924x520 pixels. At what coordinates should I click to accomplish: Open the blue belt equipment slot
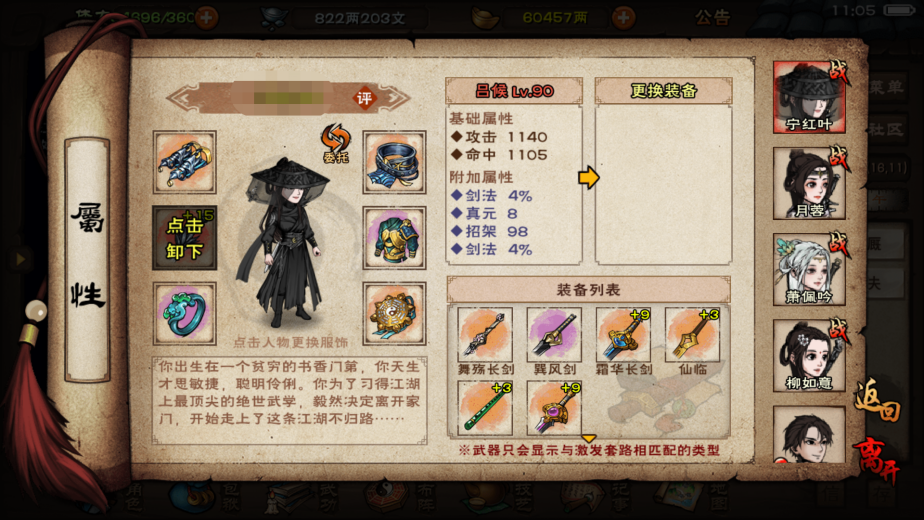(x=394, y=162)
